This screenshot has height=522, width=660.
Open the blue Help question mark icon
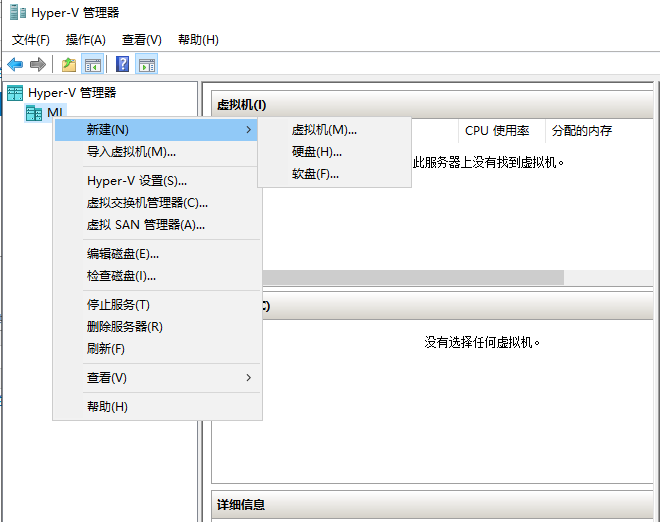pos(122,64)
